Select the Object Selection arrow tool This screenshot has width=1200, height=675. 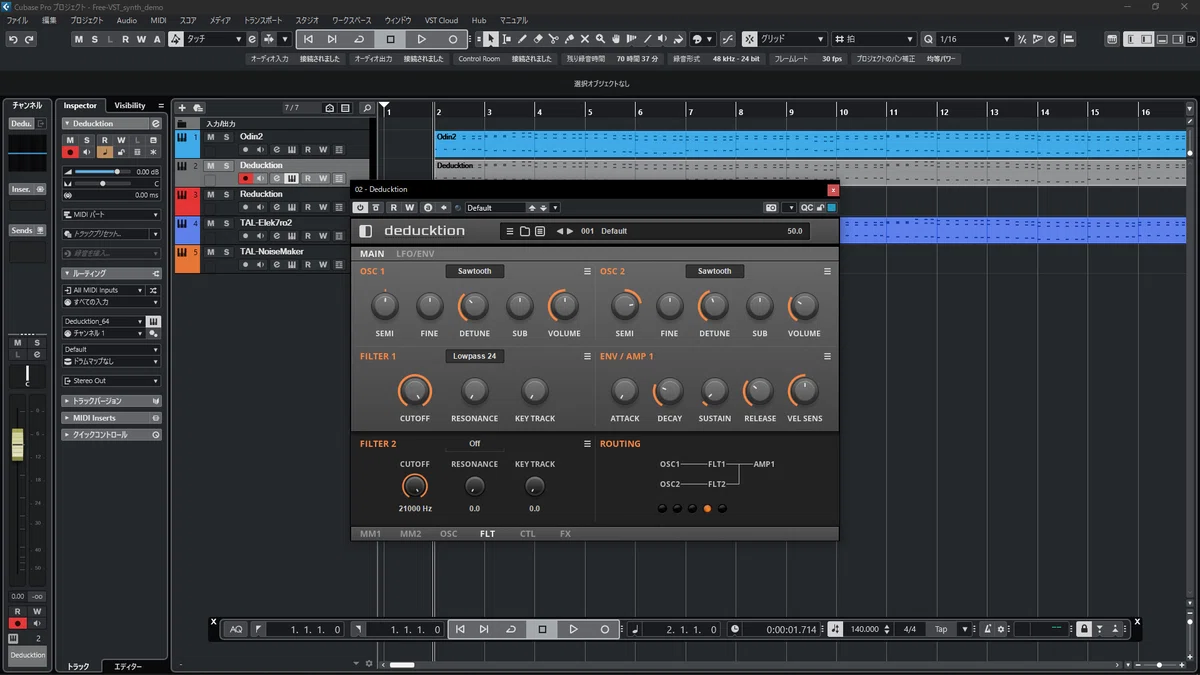(x=491, y=39)
